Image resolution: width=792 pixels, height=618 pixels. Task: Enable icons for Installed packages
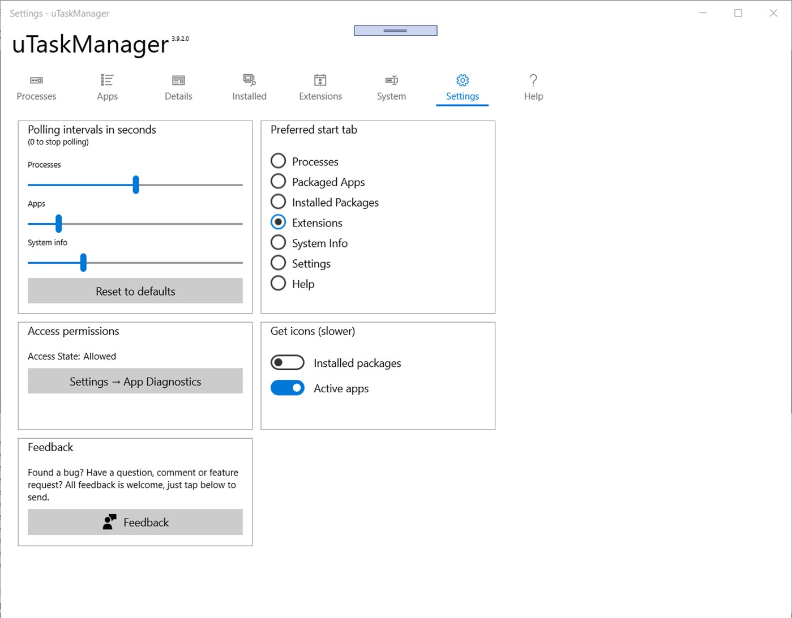click(287, 363)
